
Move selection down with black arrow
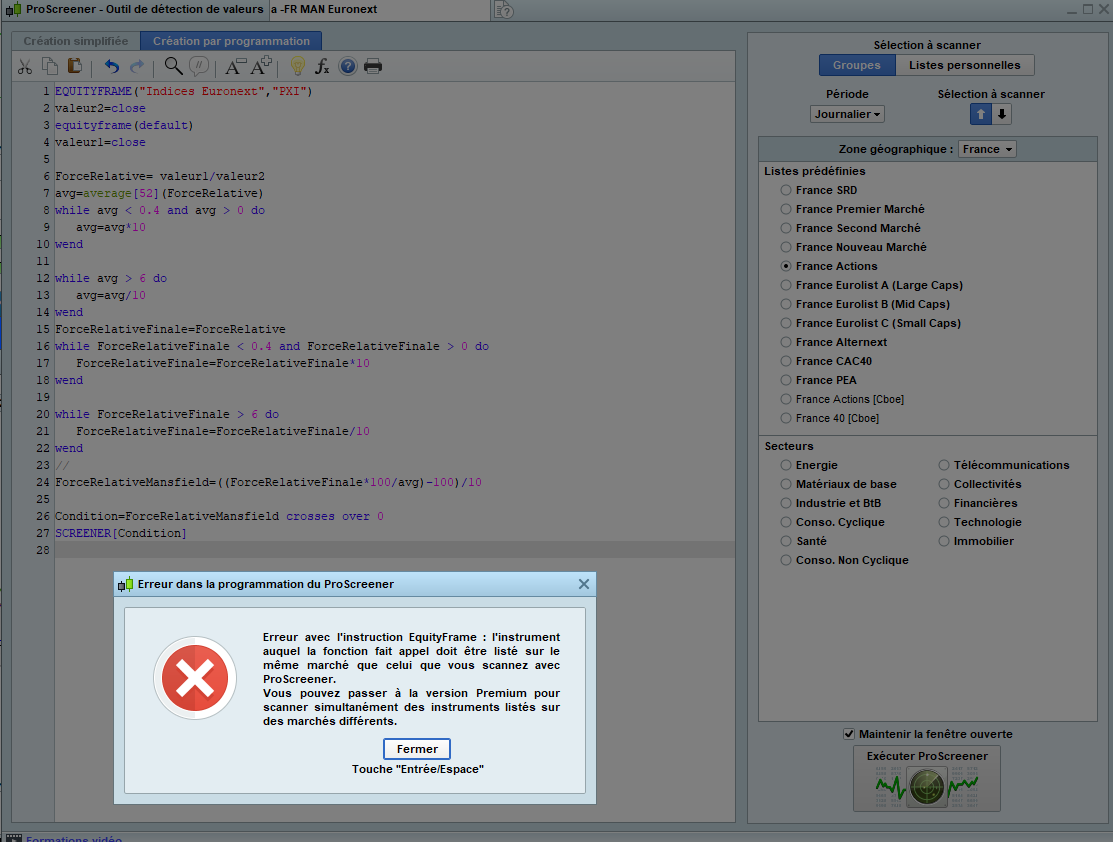(1002, 114)
